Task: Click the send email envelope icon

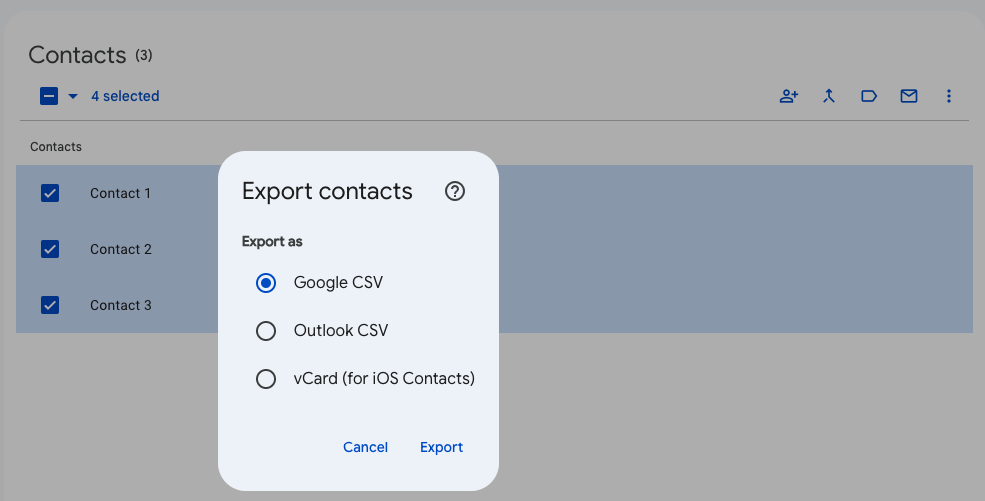Action: pyautogui.click(x=909, y=97)
